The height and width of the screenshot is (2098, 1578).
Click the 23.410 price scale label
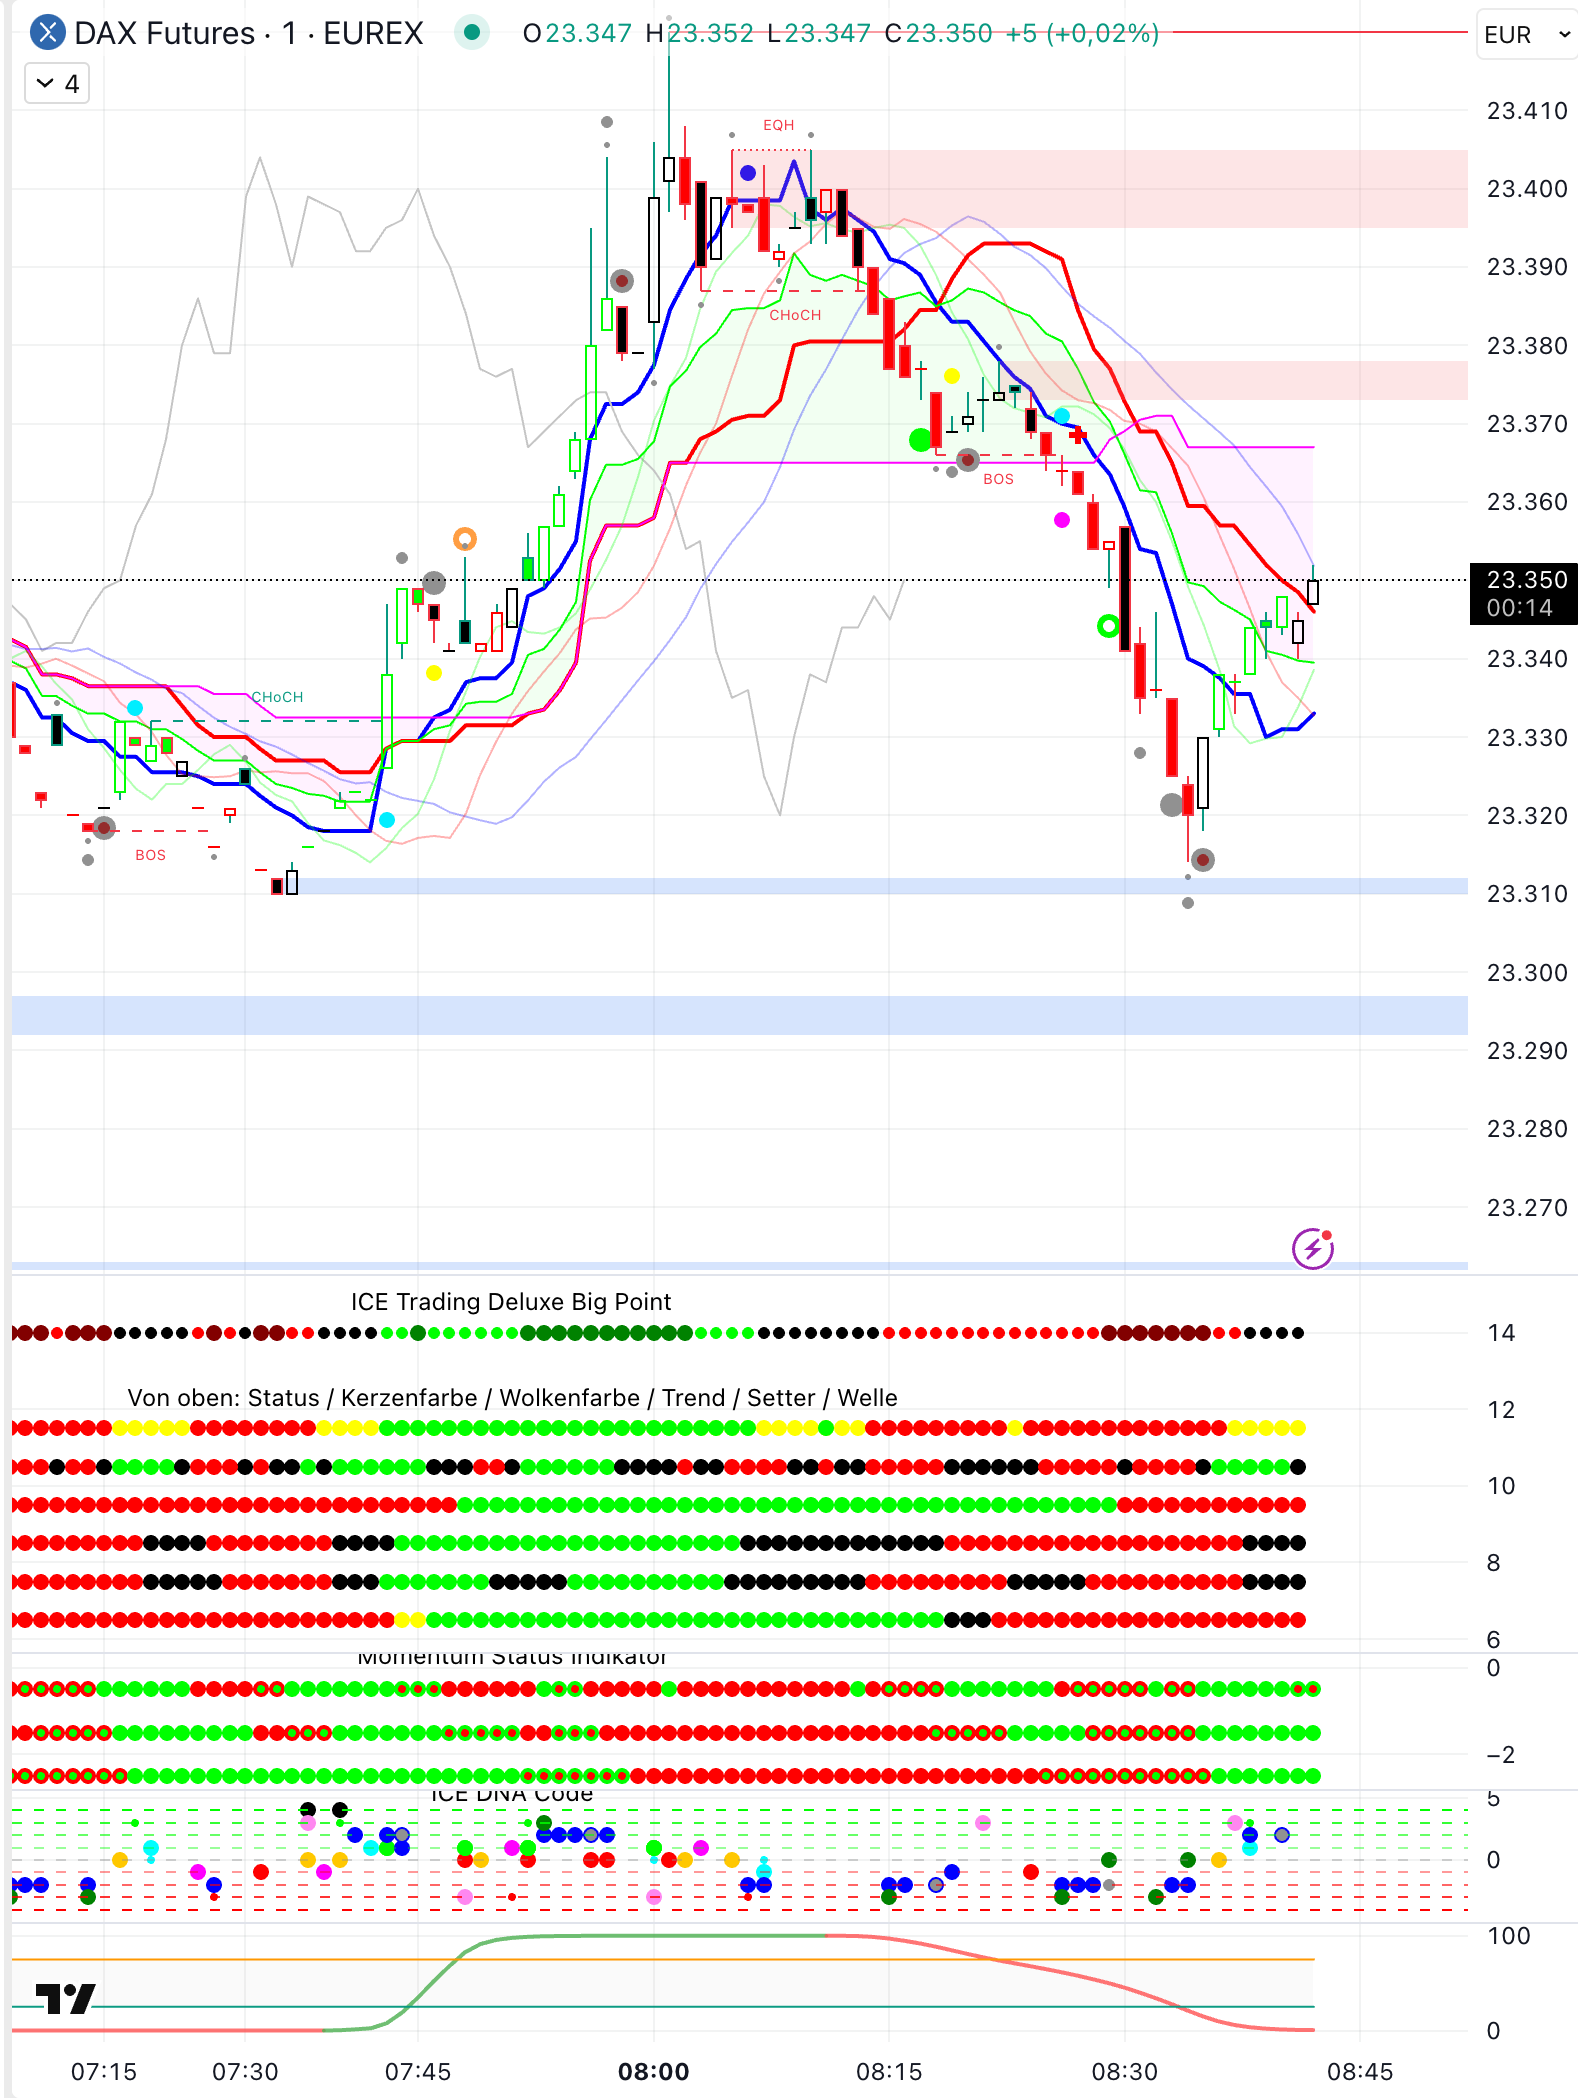[1526, 111]
